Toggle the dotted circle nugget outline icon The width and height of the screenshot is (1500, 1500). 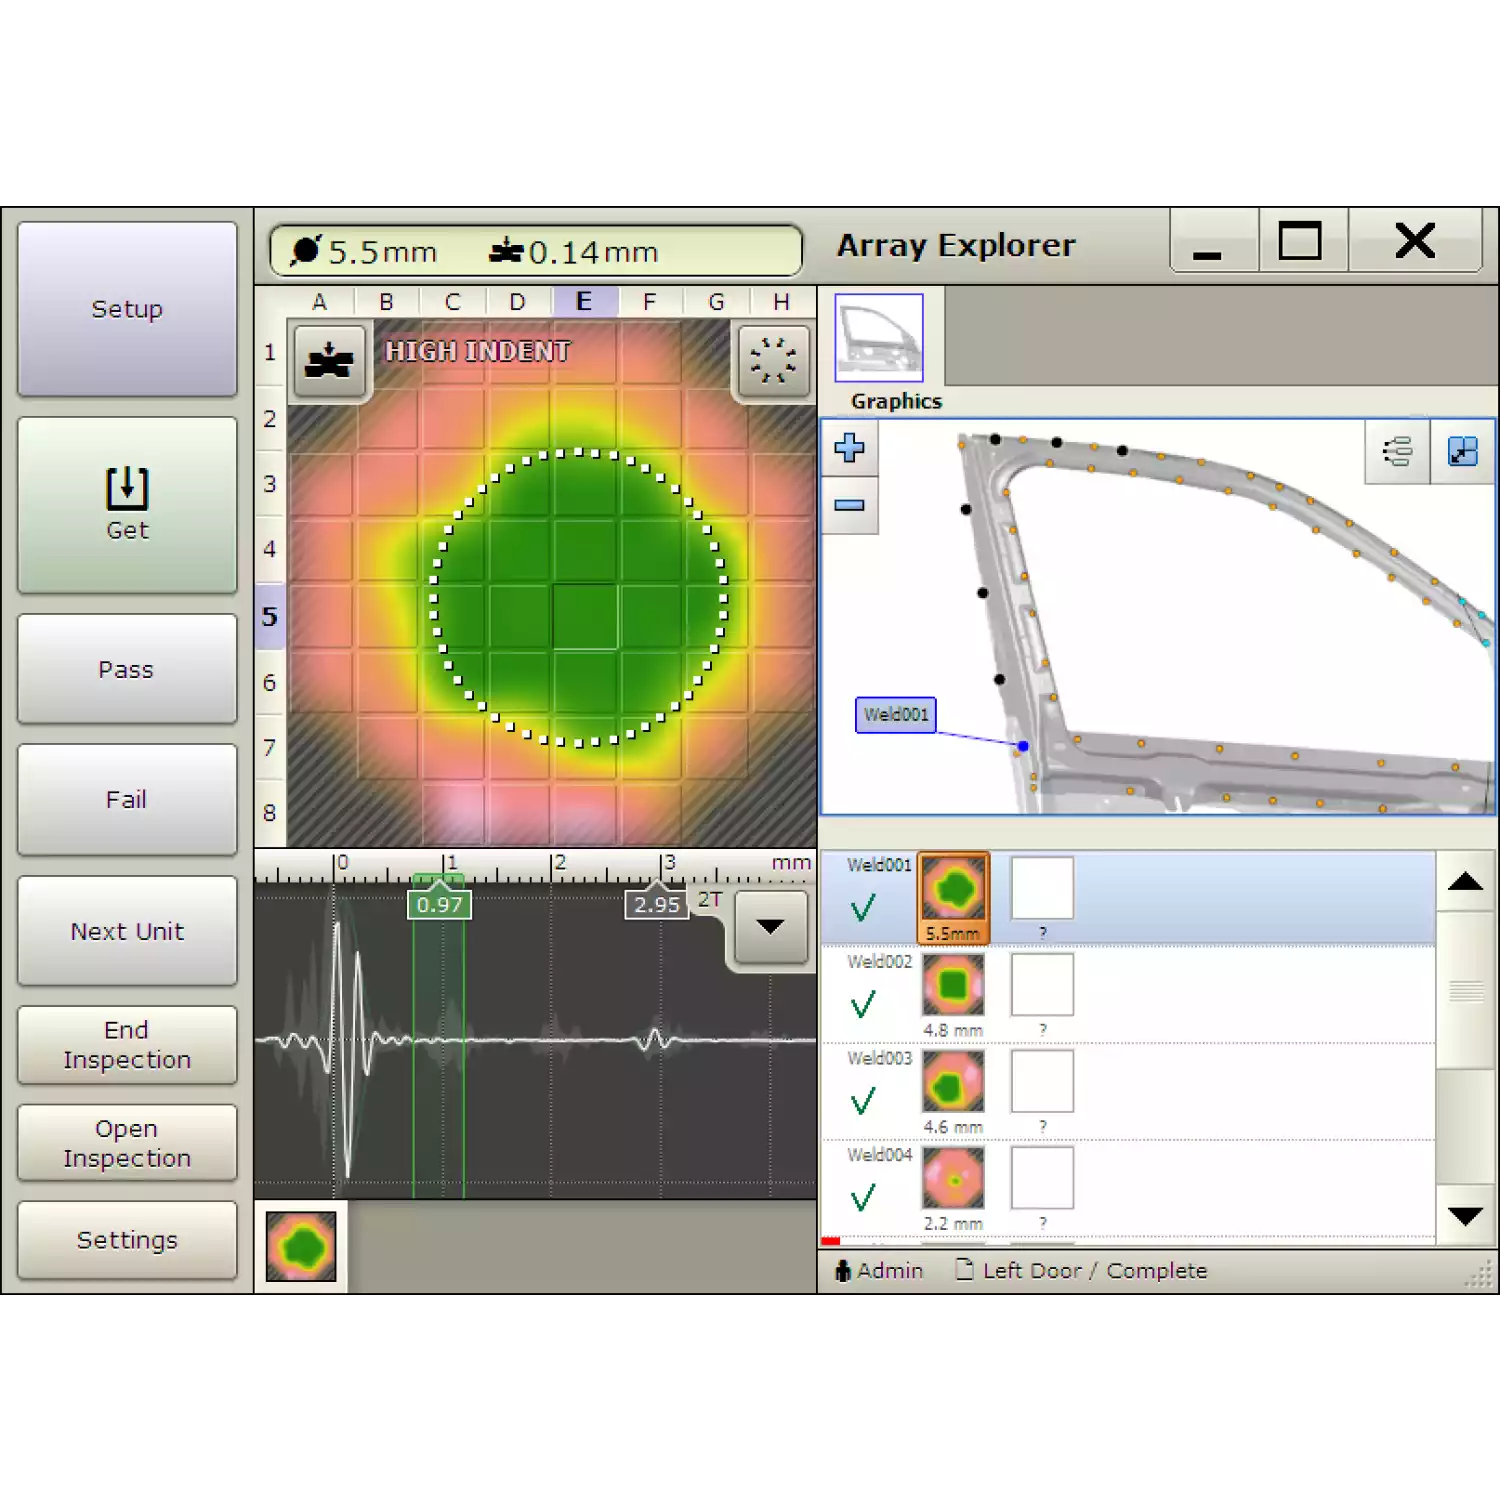(x=773, y=360)
